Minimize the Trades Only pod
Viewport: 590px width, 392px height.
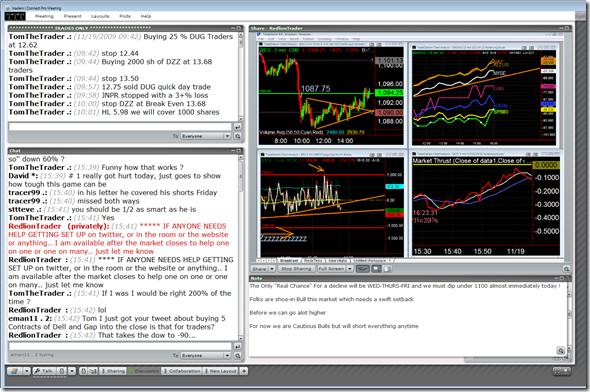click(233, 28)
